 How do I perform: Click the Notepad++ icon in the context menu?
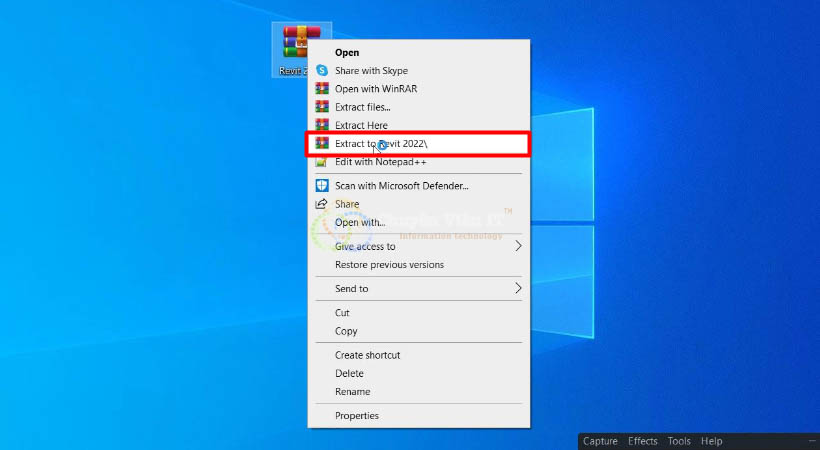point(322,162)
